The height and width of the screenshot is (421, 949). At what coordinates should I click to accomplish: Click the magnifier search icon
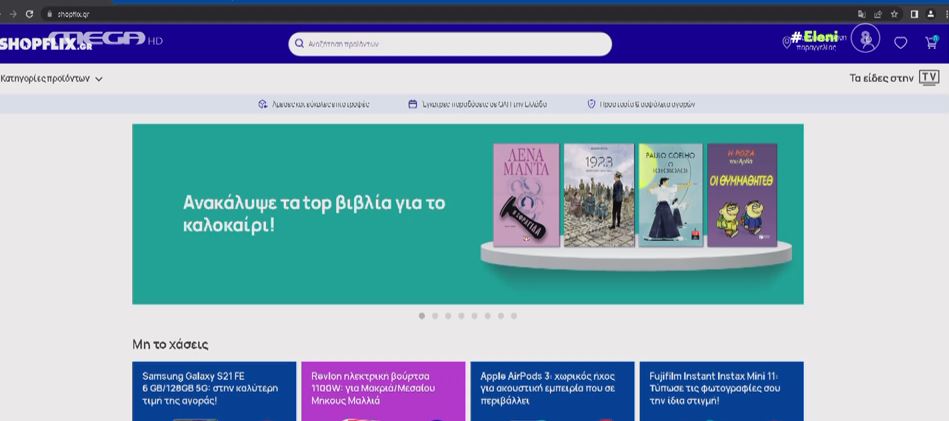click(x=299, y=44)
